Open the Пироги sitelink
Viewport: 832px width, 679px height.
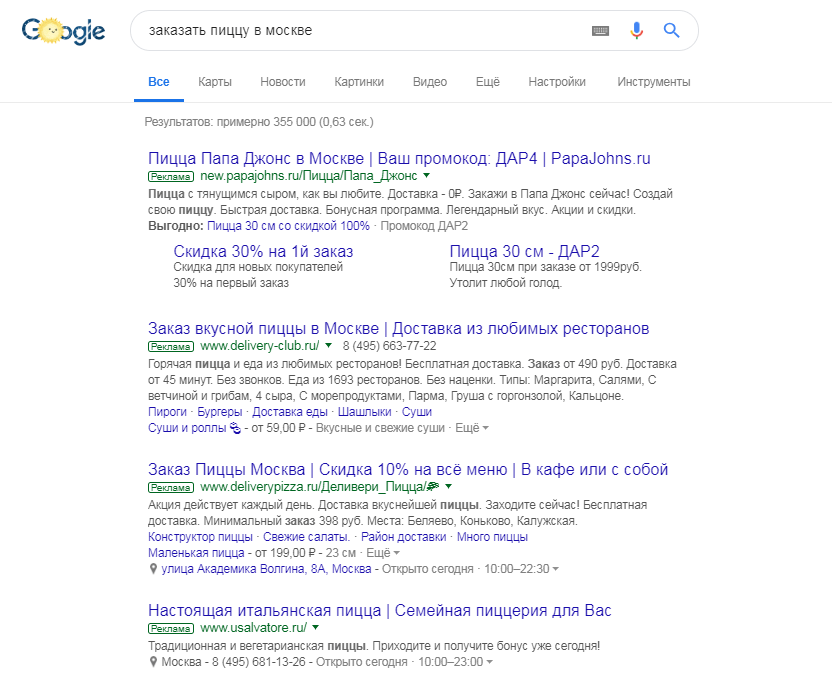point(167,412)
